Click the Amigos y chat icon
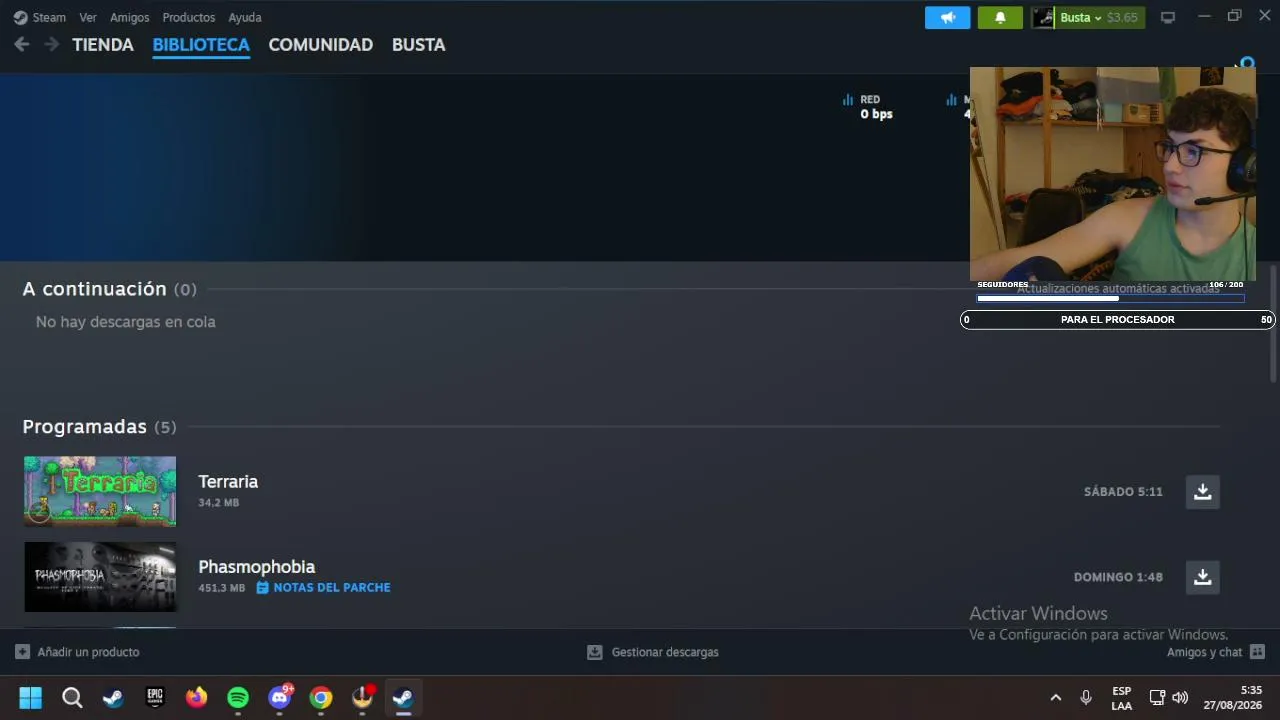 (1257, 652)
